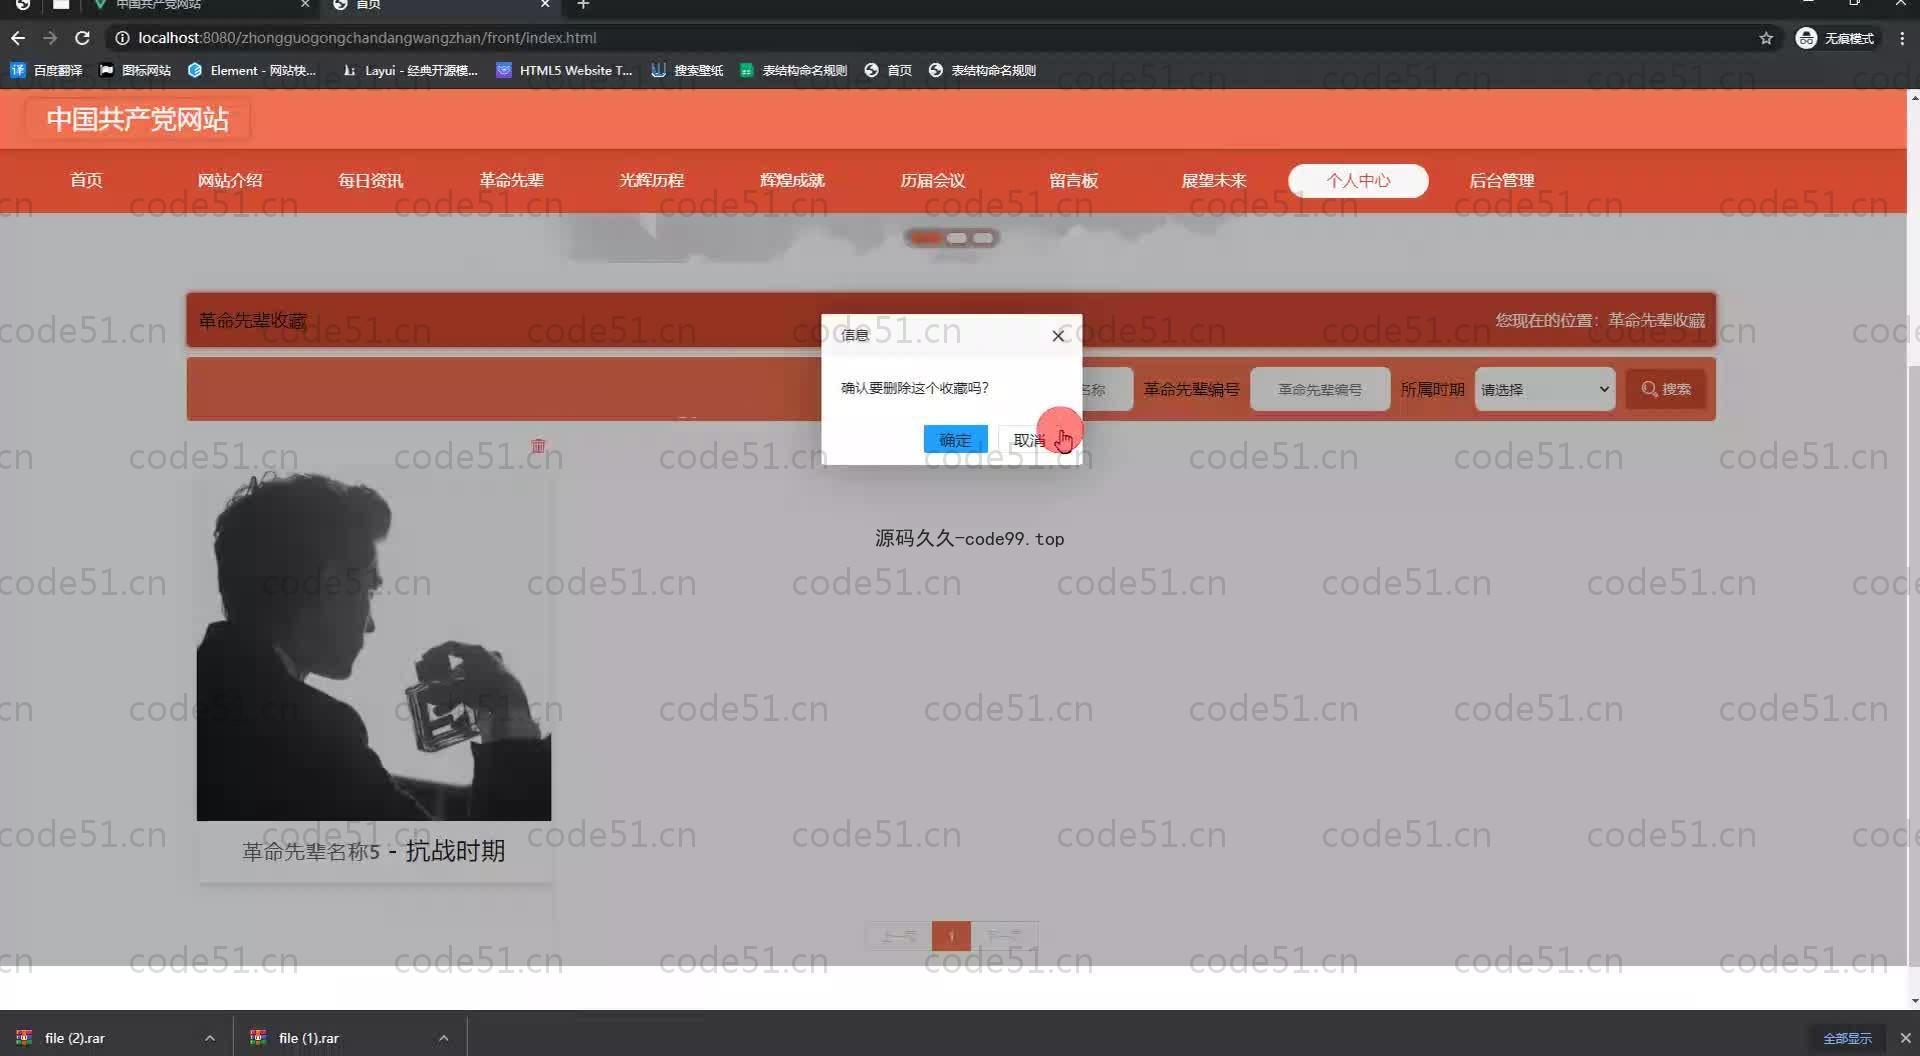The width and height of the screenshot is (1920, 1056).
Task: Close the downloads bar with the X
Action: pos(1905,1038)
